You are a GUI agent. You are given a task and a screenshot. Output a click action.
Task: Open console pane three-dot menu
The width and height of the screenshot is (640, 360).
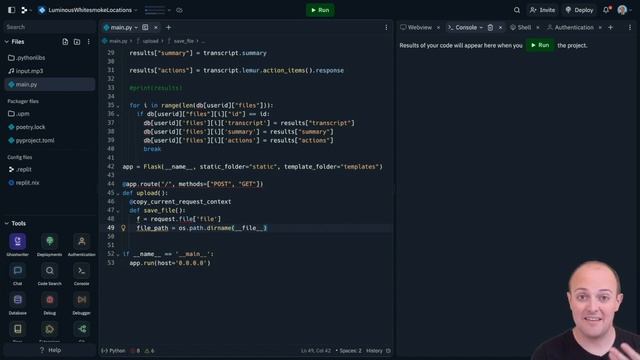tap(630, 27)
